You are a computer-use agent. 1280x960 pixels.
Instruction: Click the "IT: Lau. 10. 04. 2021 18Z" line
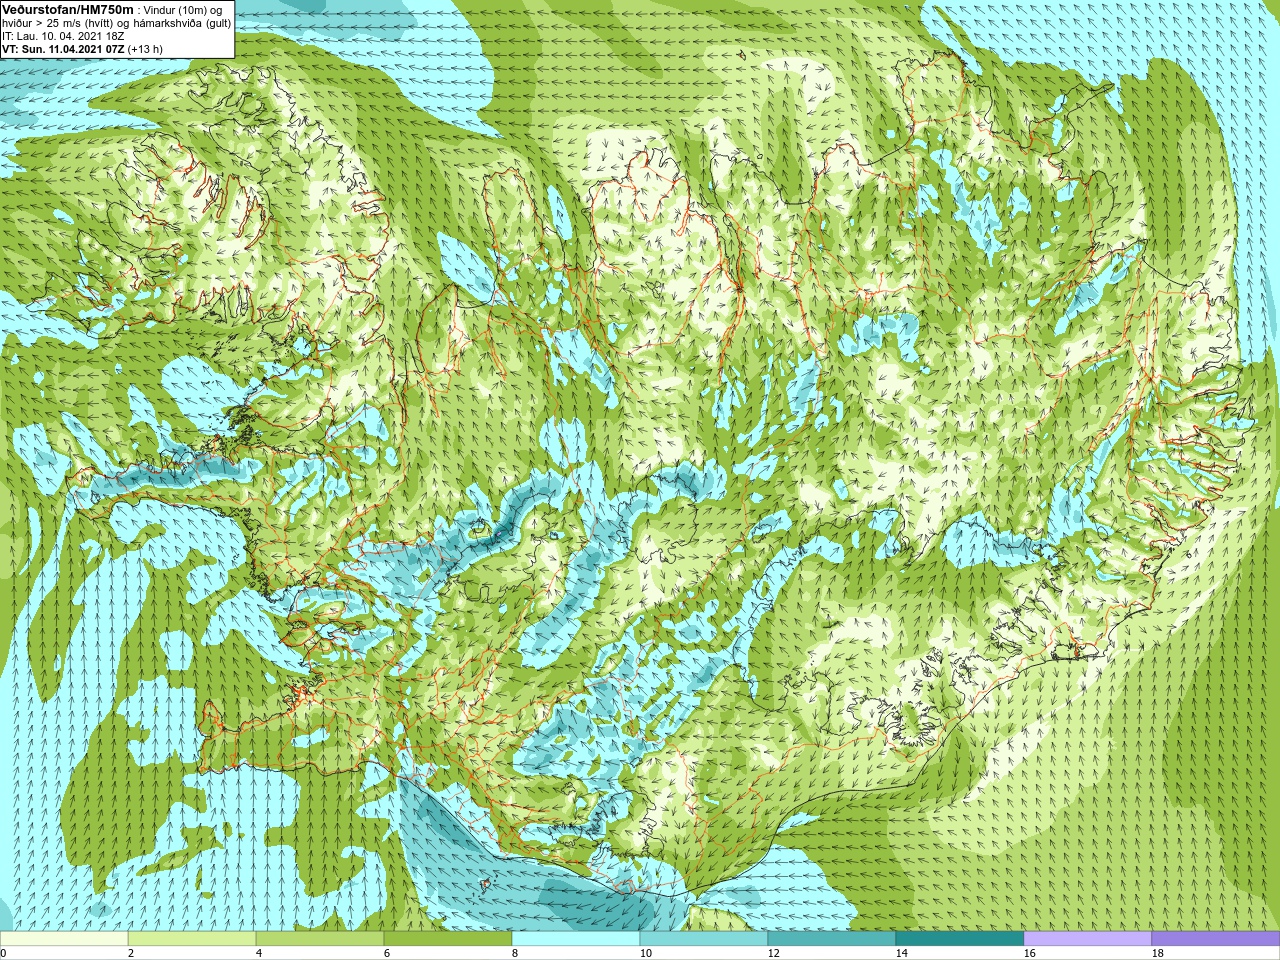pos(63,36)
